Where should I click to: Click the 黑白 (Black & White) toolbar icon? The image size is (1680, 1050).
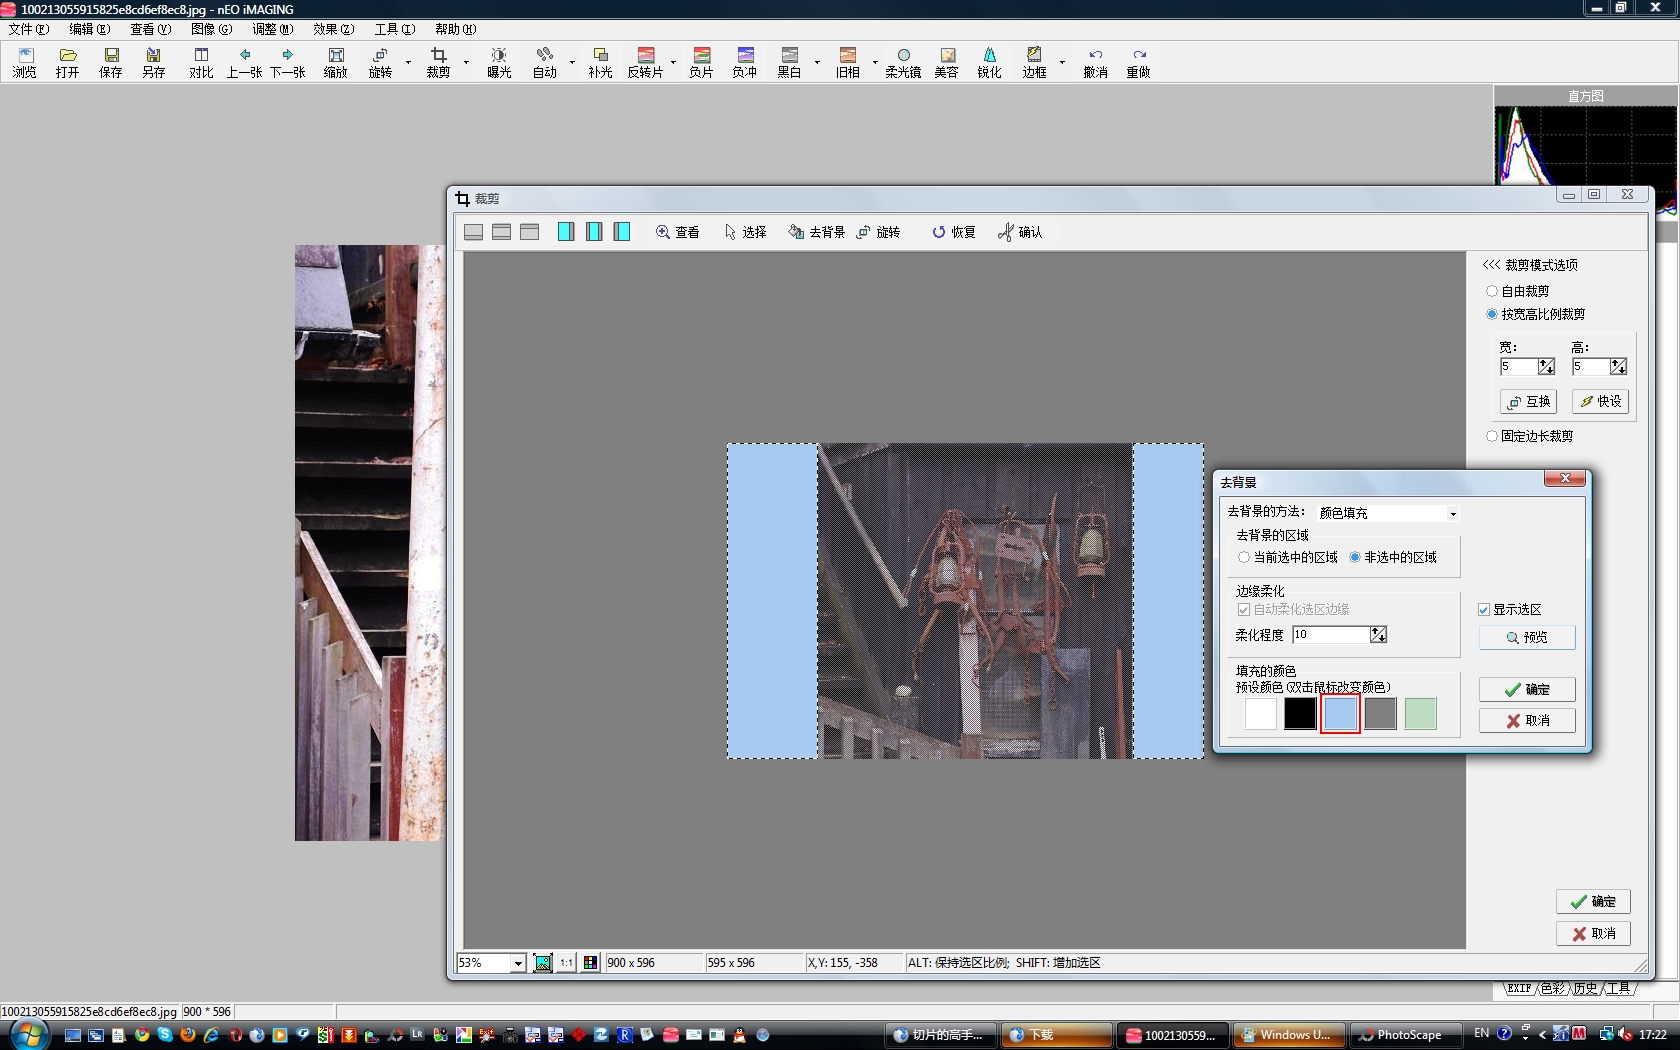coord(789,62)
